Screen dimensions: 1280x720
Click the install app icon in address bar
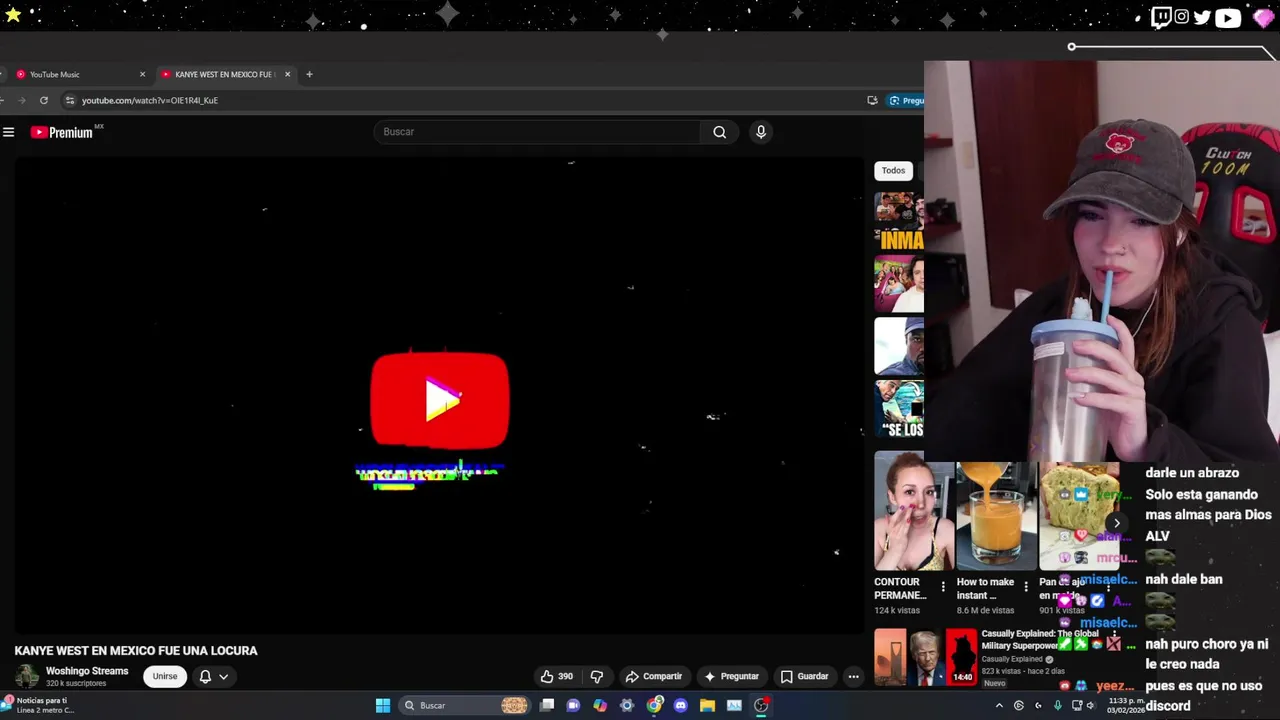click(x=872, y=100)
